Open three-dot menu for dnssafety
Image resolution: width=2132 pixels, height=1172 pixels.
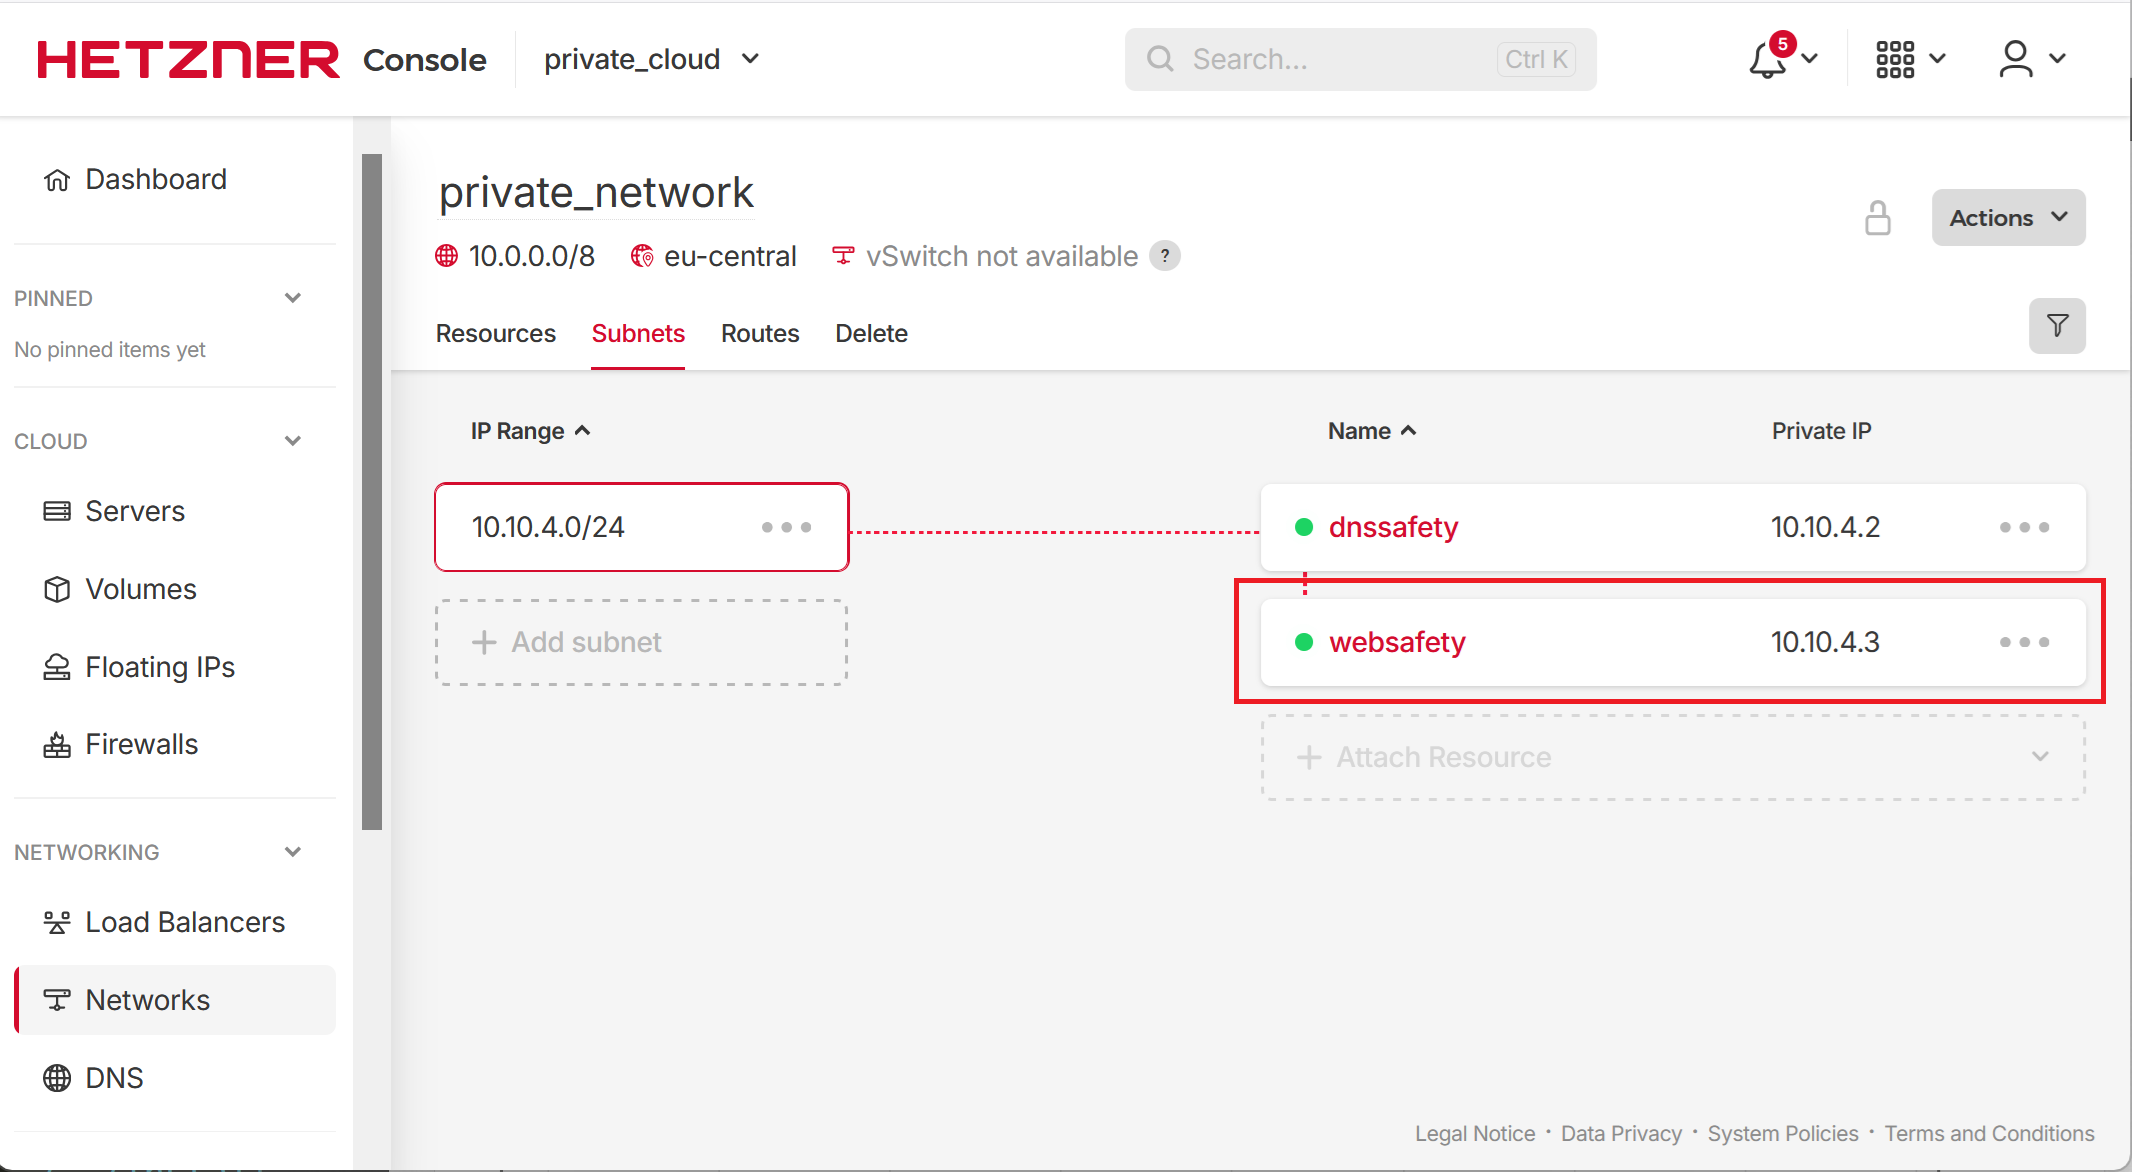pyautogui.click(x=2025, y=527)
